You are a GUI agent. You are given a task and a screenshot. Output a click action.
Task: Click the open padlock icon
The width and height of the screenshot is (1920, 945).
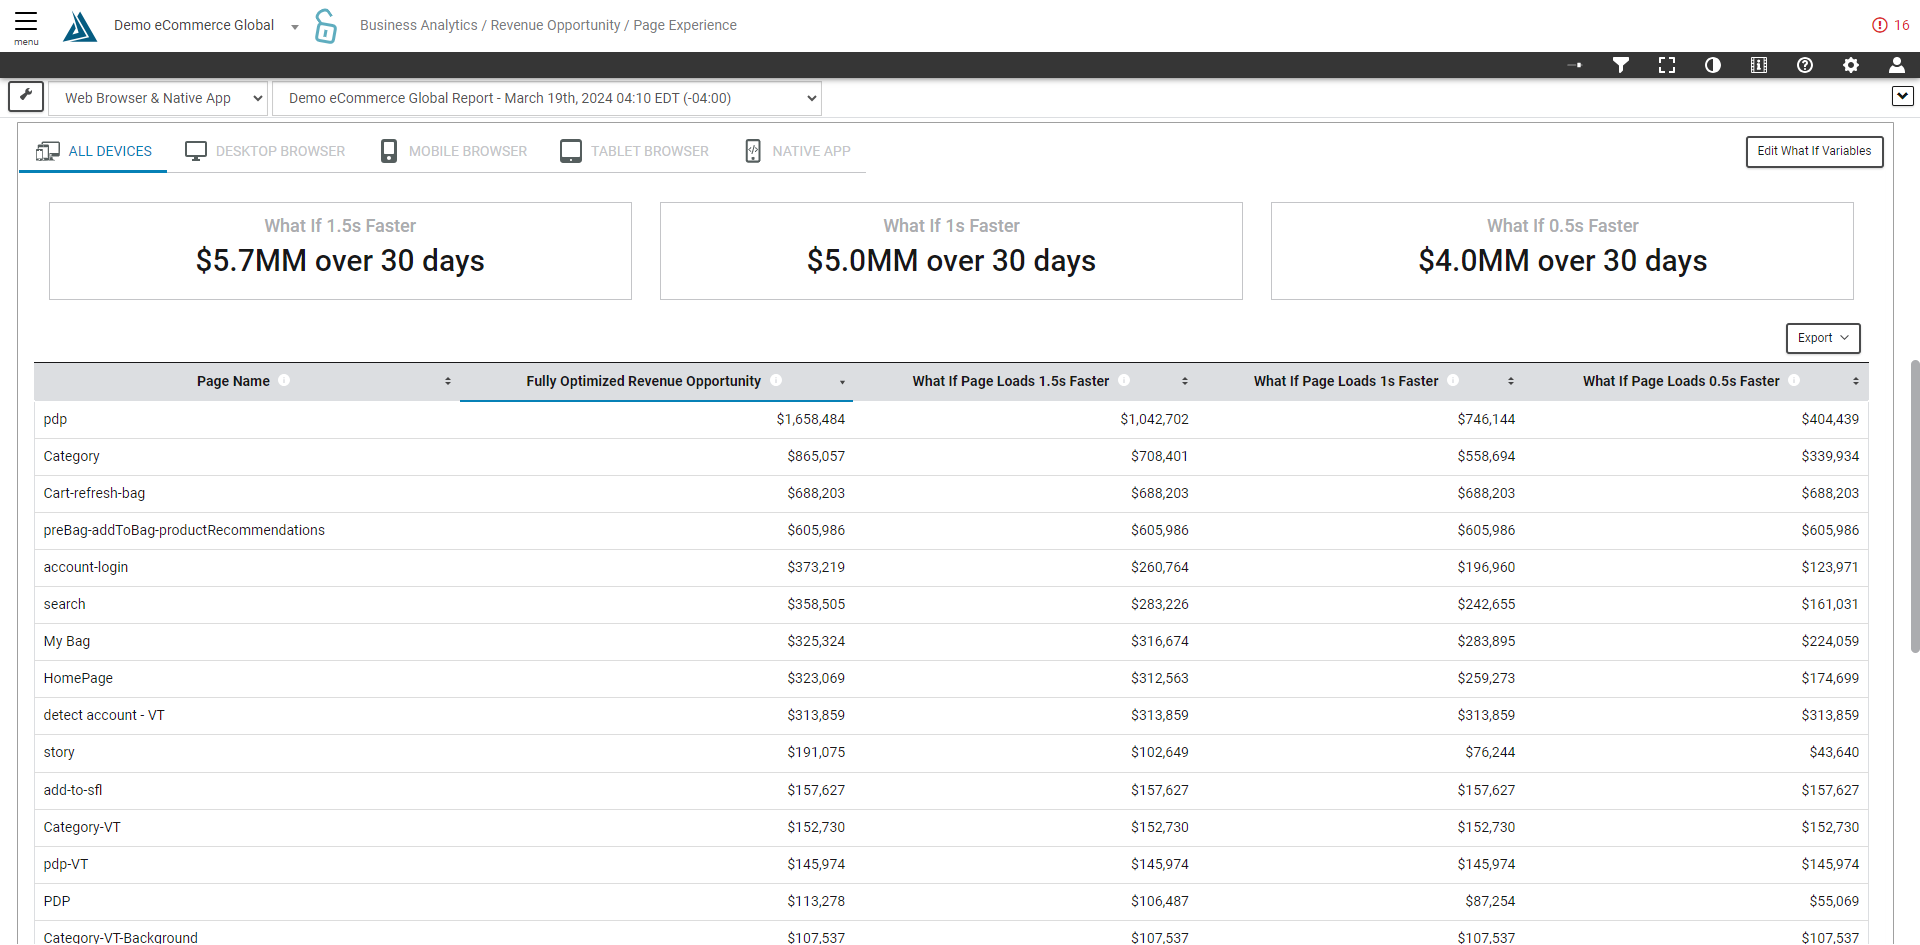[325, 26]
